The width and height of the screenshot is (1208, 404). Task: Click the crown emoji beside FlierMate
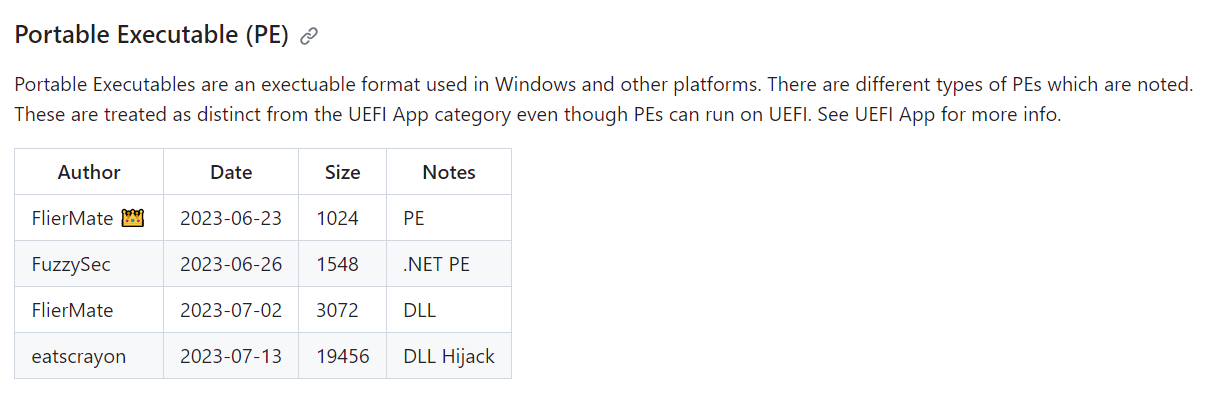coord(133,218)
